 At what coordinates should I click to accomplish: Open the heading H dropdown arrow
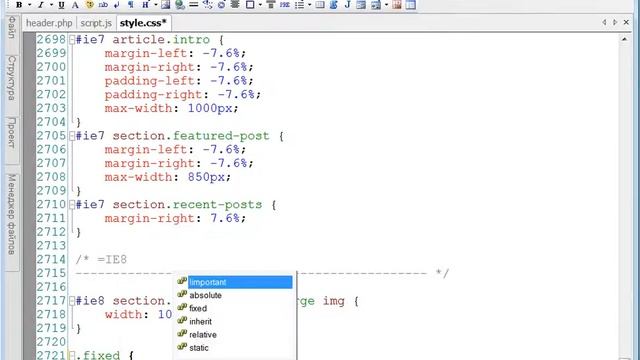(156, 5)
